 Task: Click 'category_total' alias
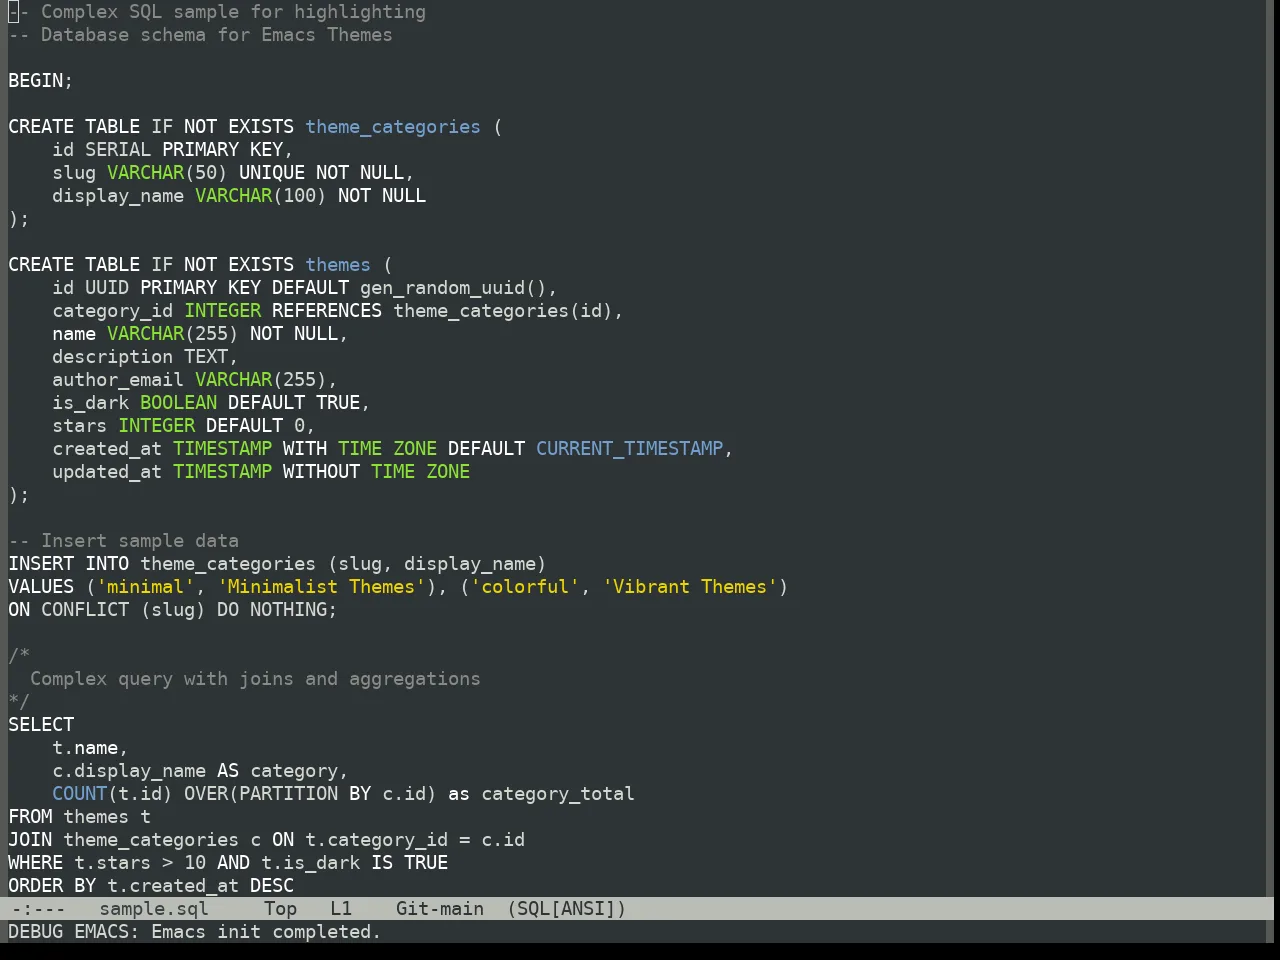[558, 794]
